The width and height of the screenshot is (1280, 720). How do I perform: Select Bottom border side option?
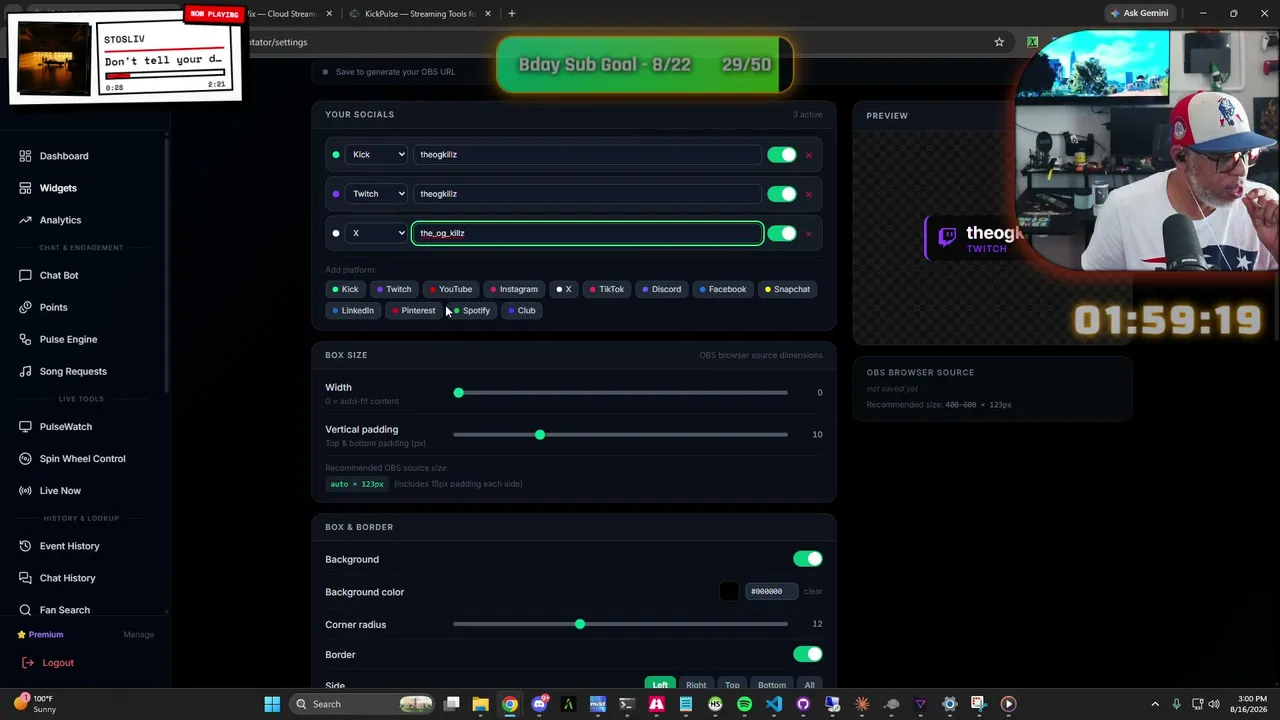point(772,685)
